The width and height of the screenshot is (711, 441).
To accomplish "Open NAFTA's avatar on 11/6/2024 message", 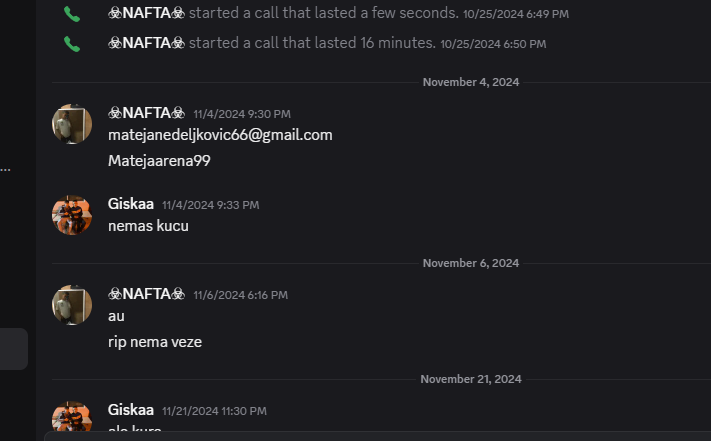I will (x=72, y=305).
